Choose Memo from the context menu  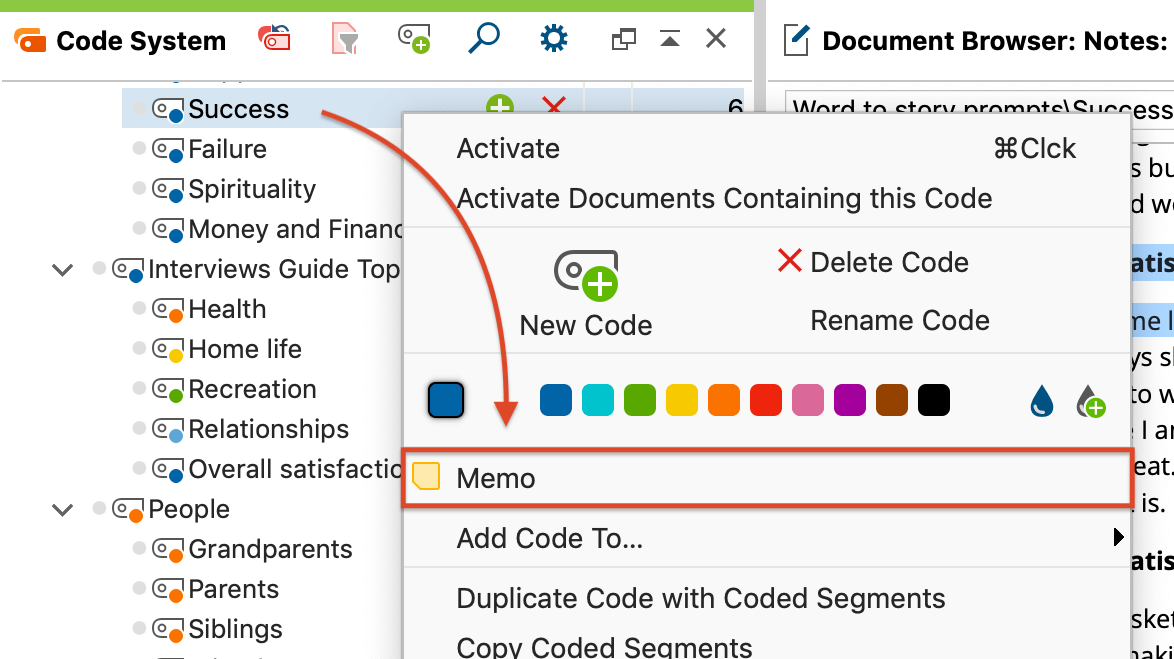[496, 477]
